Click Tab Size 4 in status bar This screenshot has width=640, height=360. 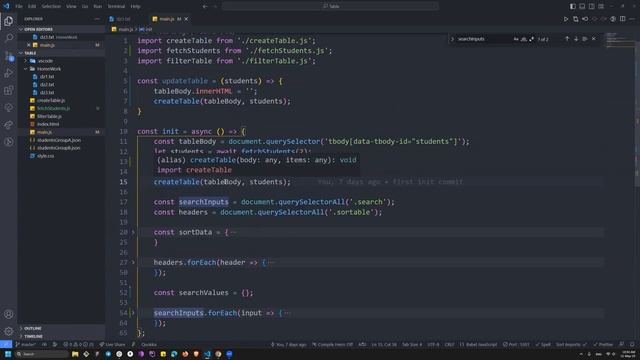coord(412,344)
